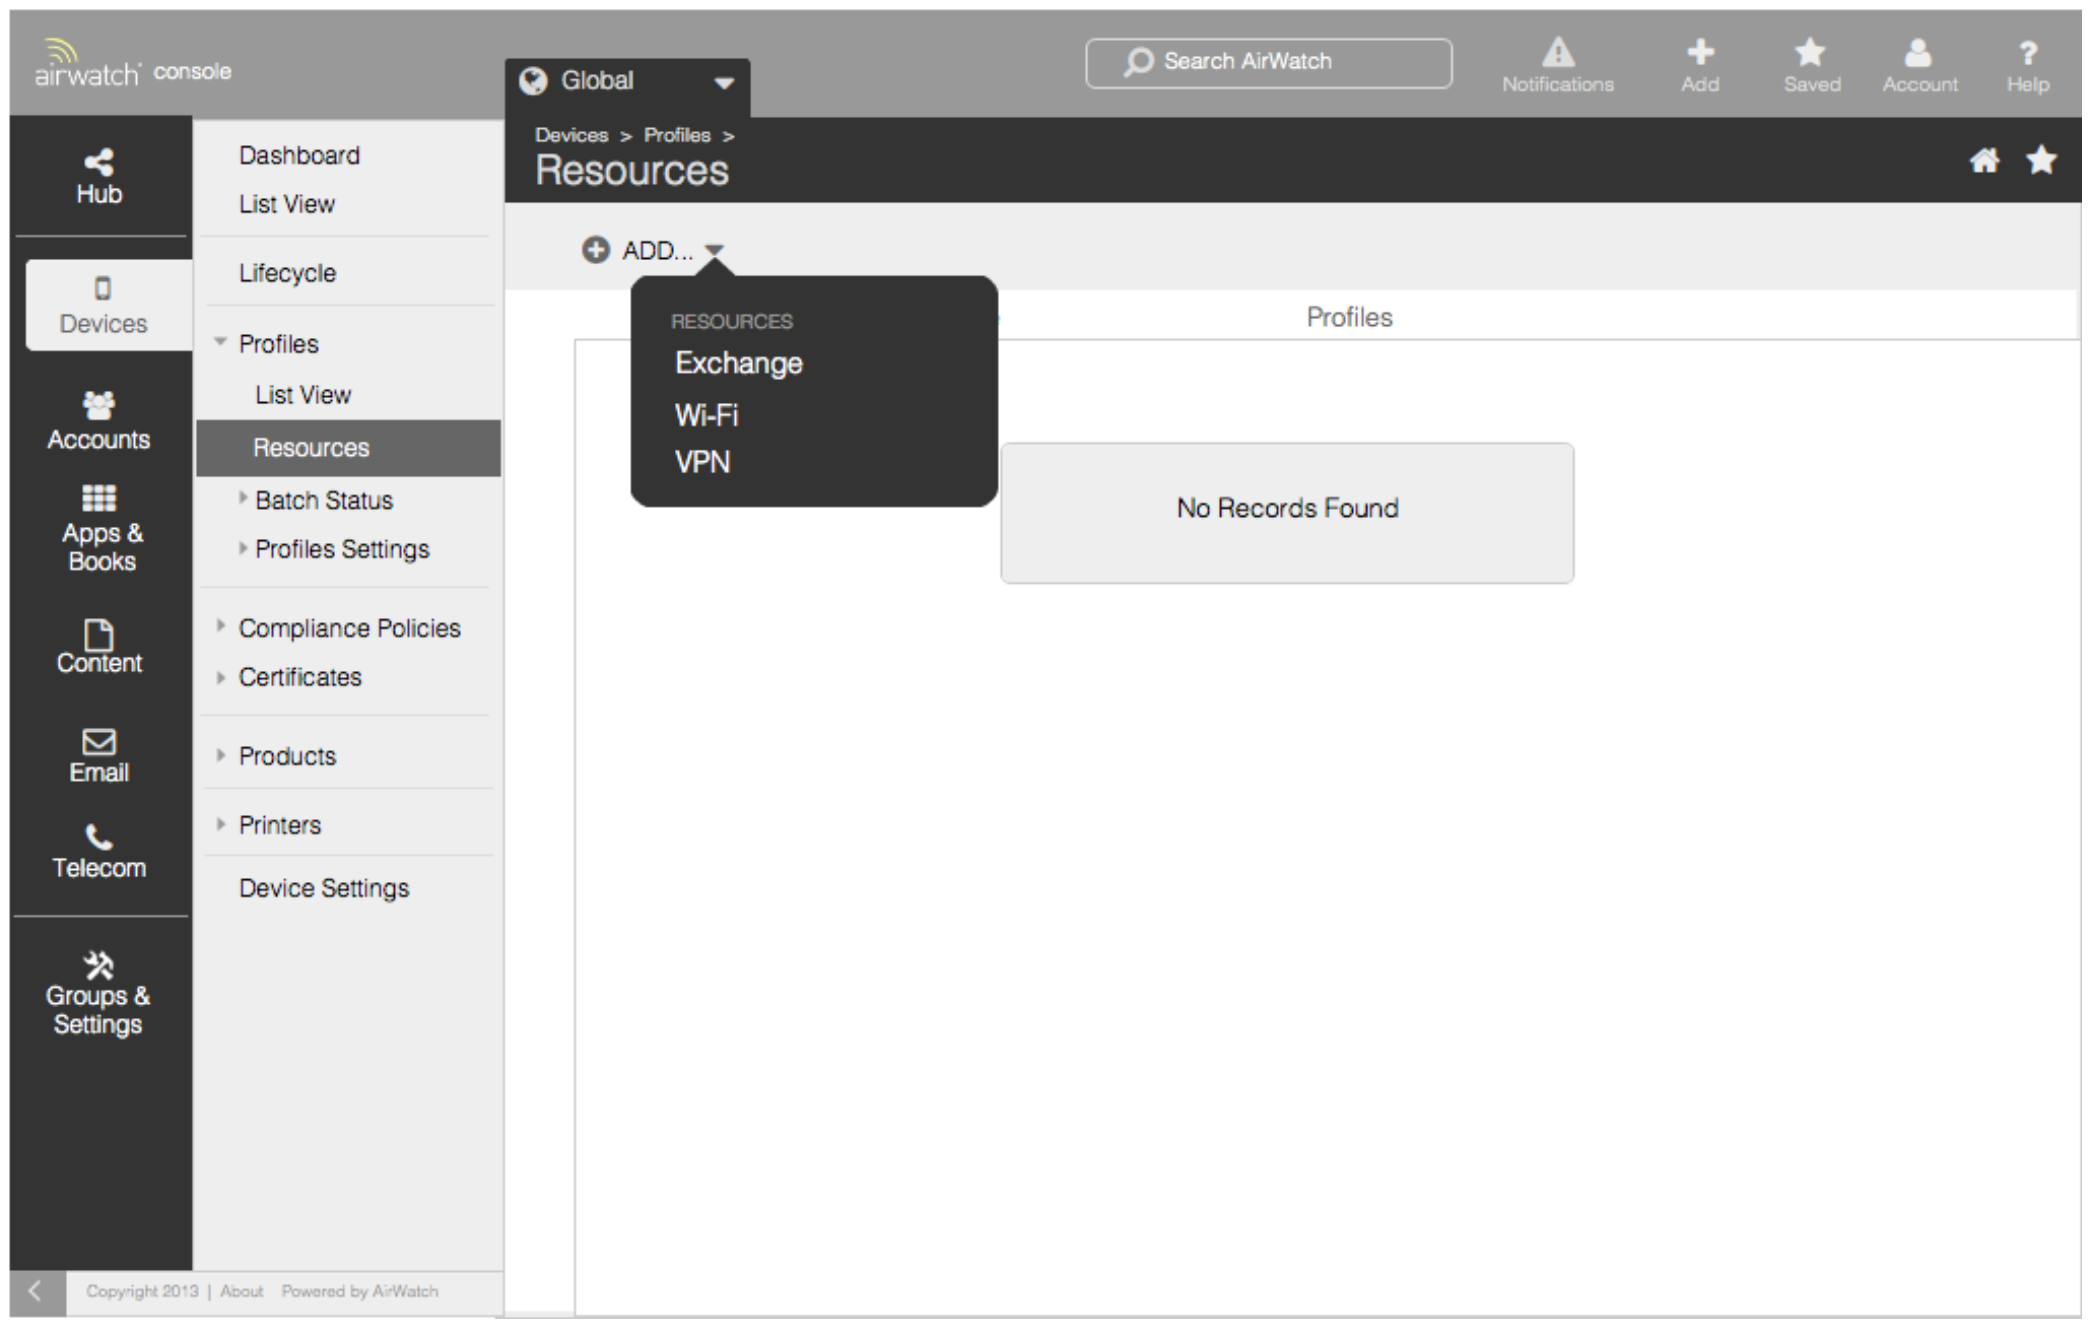This screenshot has height=1326, width=2092.
Task: Open the Global organization dropdown
Action: (x=627, y=83)
